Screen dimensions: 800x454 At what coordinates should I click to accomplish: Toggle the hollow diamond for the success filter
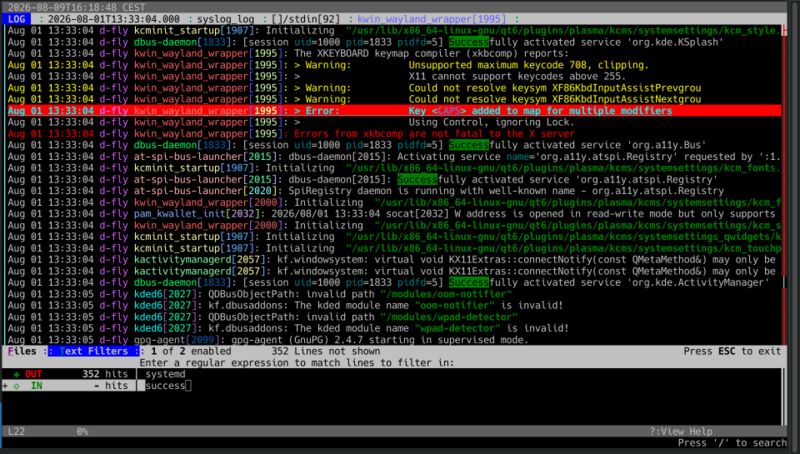[x=17, y=386]
